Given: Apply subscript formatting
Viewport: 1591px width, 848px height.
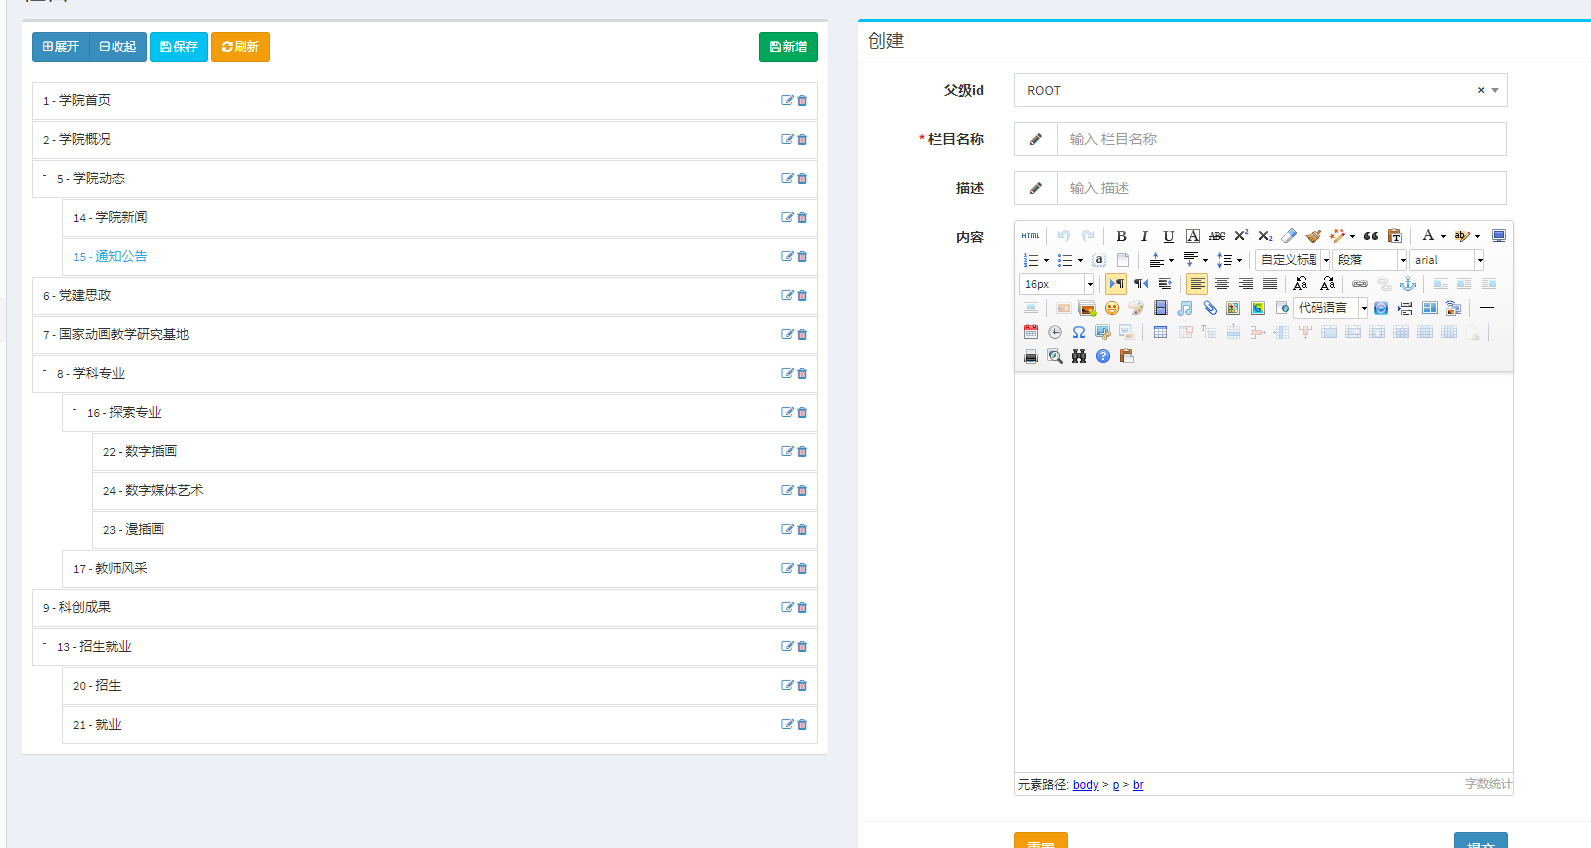Looking at the screenshot, I should [1265, 236].
